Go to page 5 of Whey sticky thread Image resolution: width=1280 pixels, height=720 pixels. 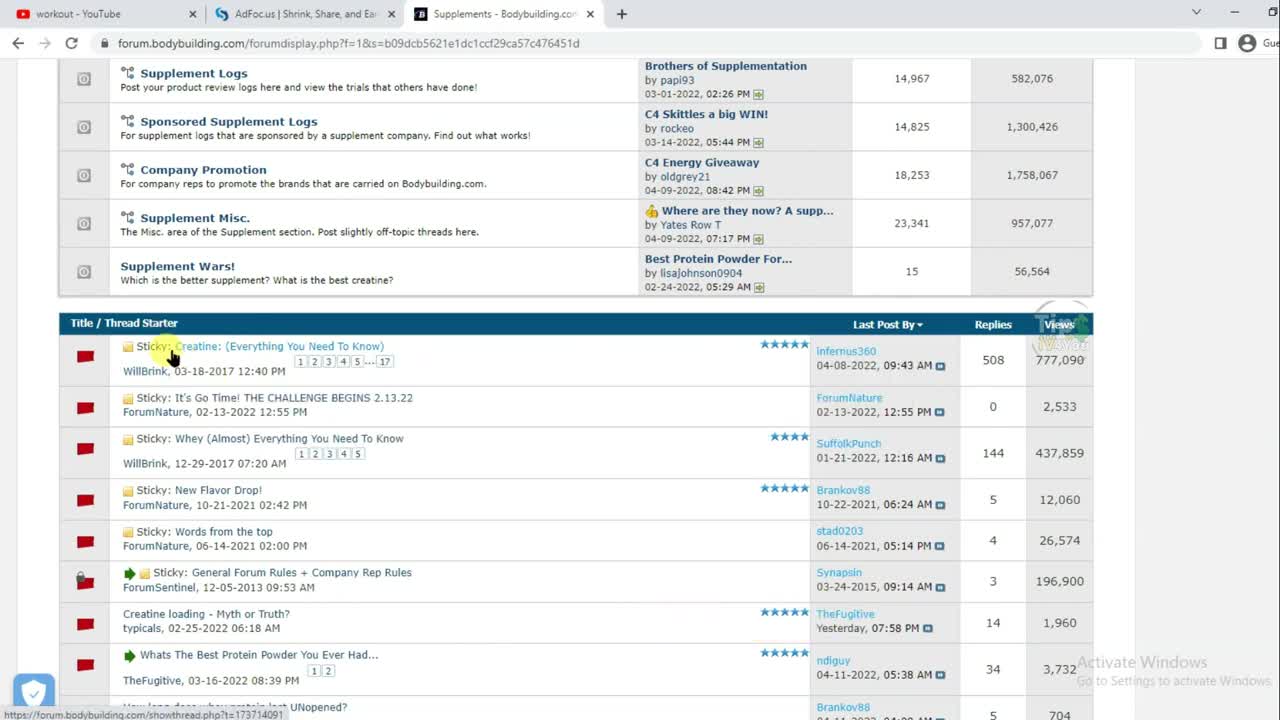357,454
